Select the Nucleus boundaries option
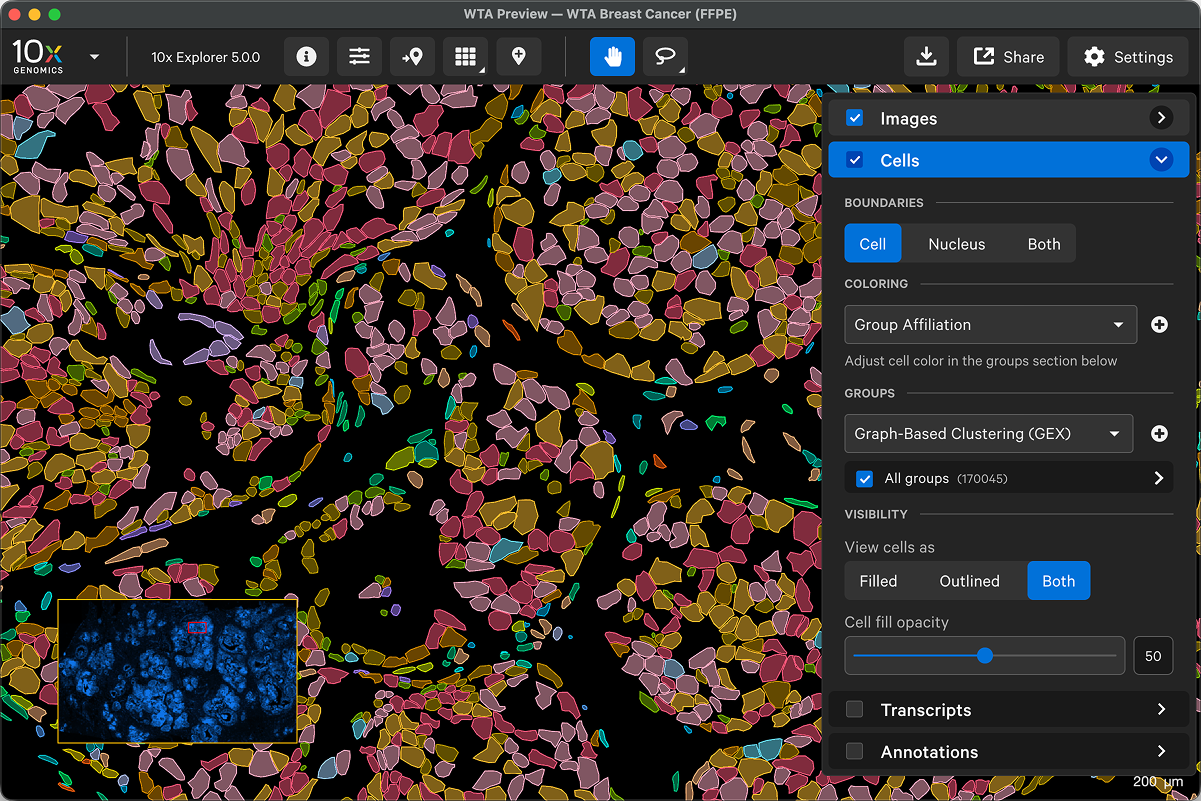The width and height of the screenshot is (1201, 801). (957, 244)
